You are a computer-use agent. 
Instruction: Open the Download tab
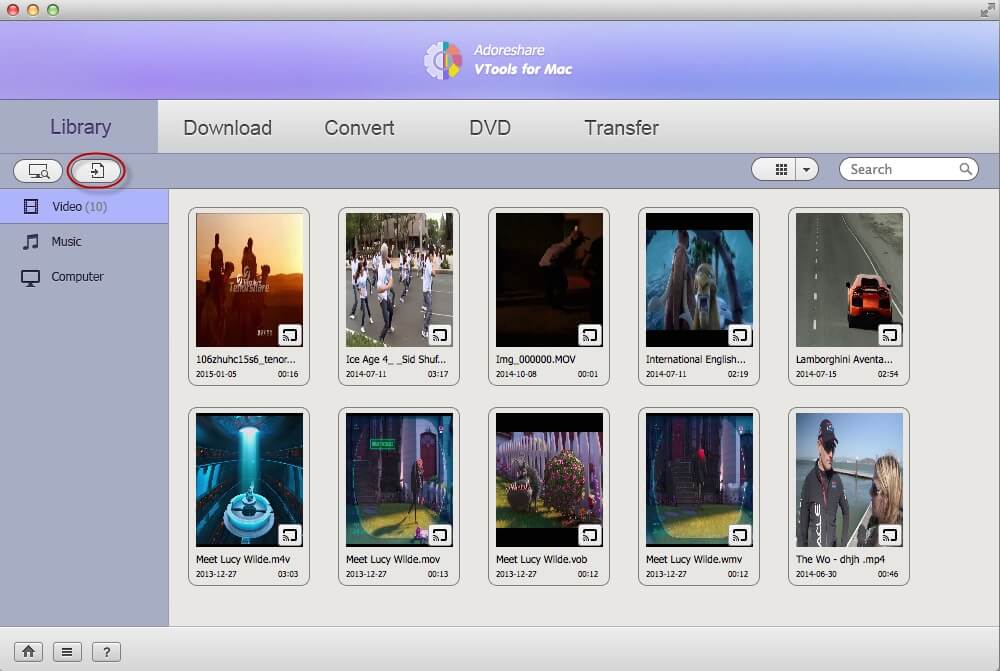click(x=227, y=128)
